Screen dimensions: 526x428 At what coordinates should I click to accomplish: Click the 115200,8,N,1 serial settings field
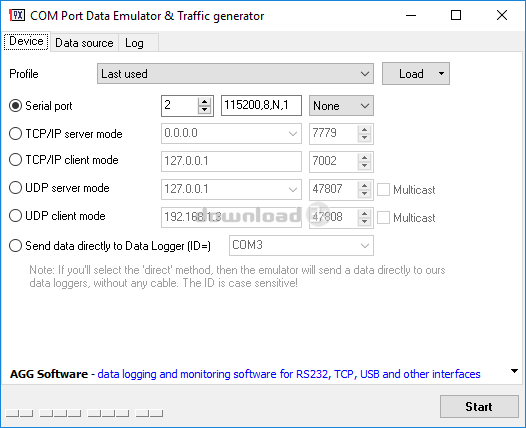click(x=261, y=105)
